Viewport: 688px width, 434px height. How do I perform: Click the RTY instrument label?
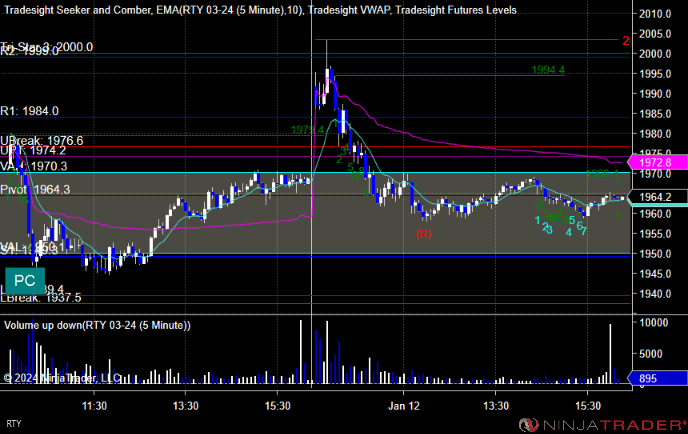click(x=13, y=423)
